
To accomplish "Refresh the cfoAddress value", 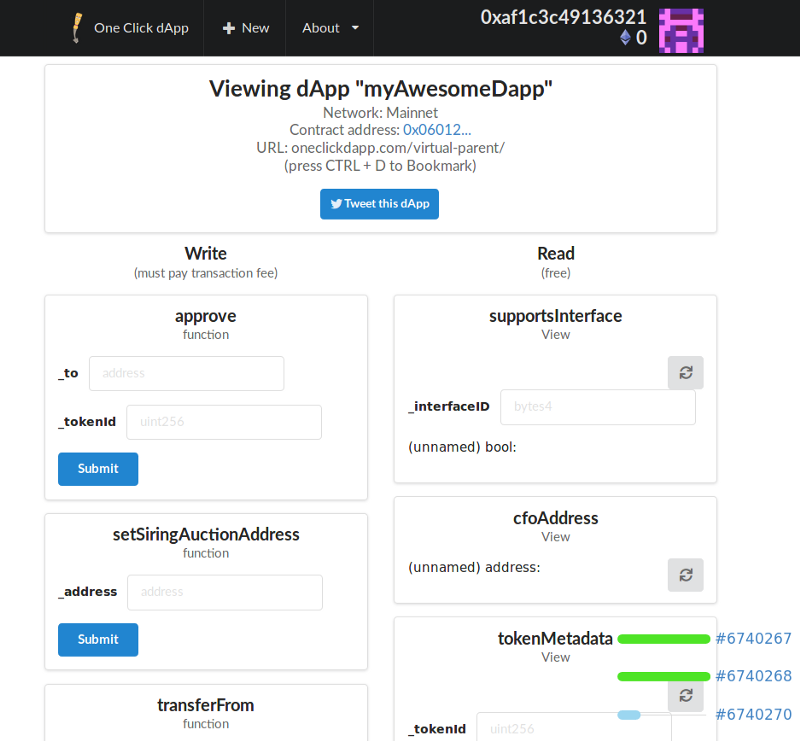I will [x=685, y=575].
